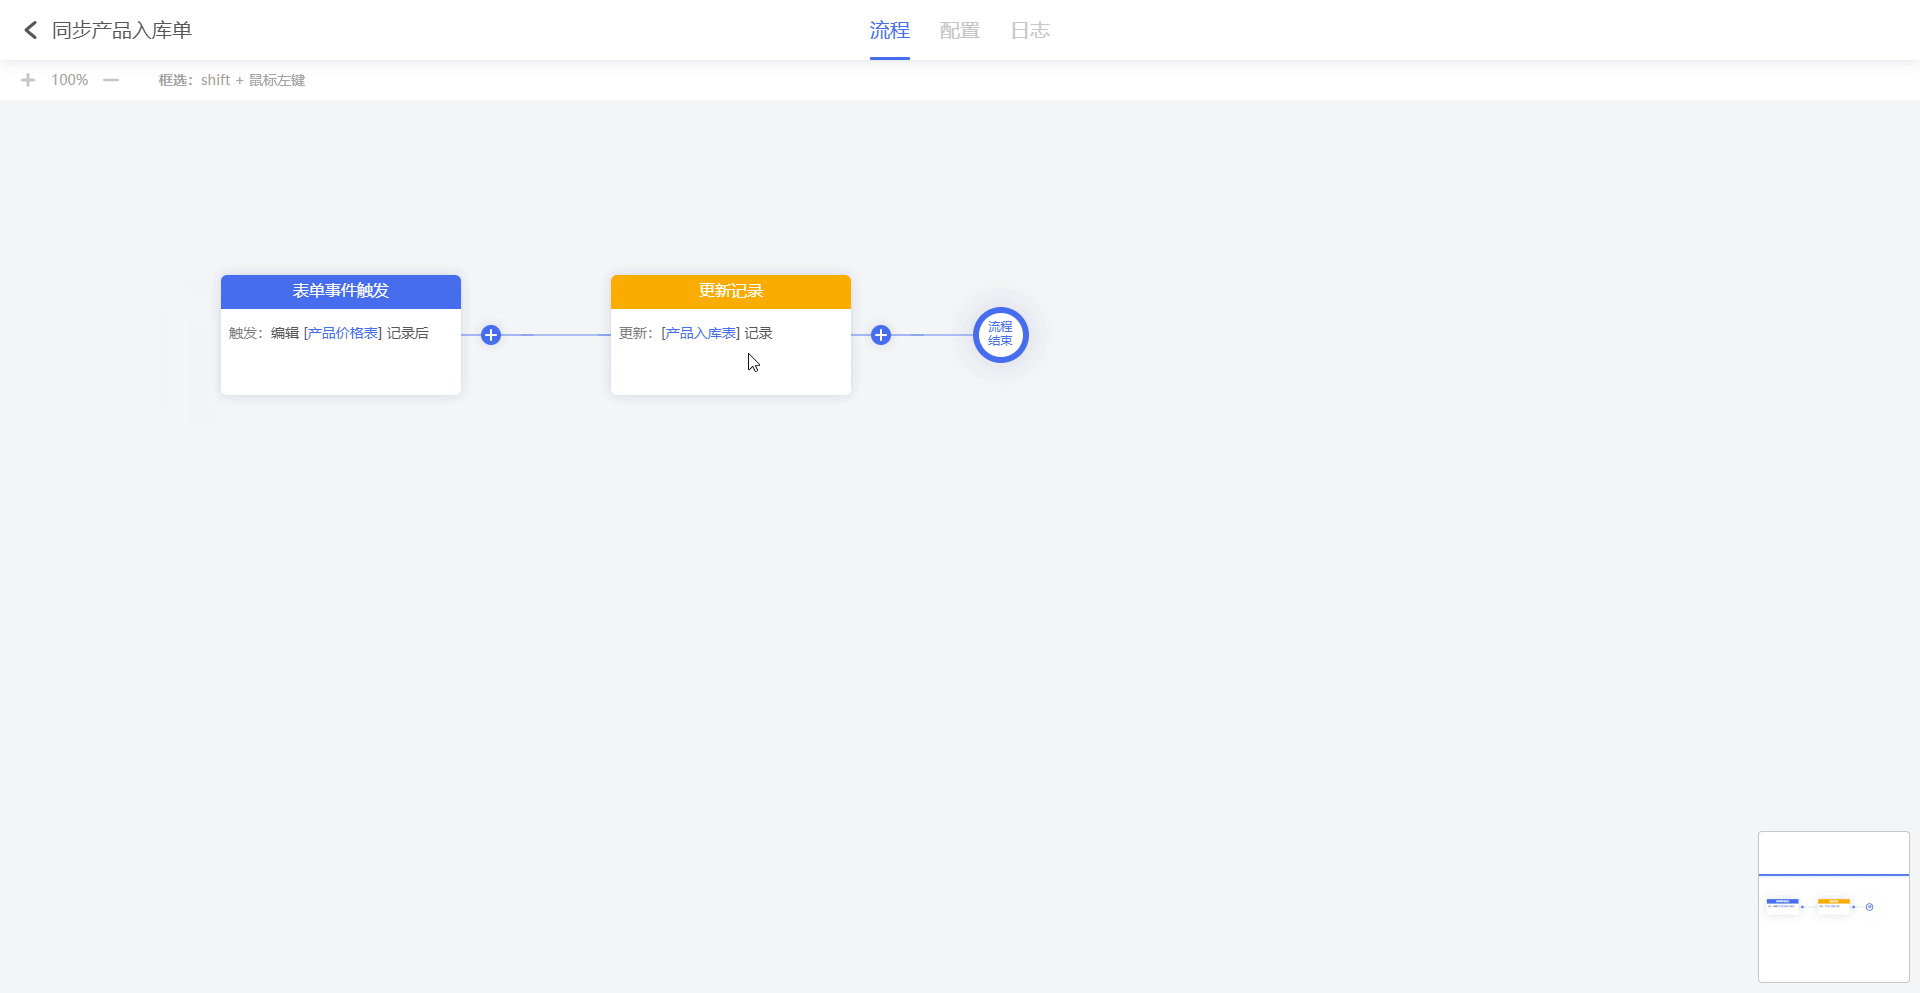Click the 产品价格表 link in trigger node
This screenshot has width=1920, height=993.
tap(343, 333)
